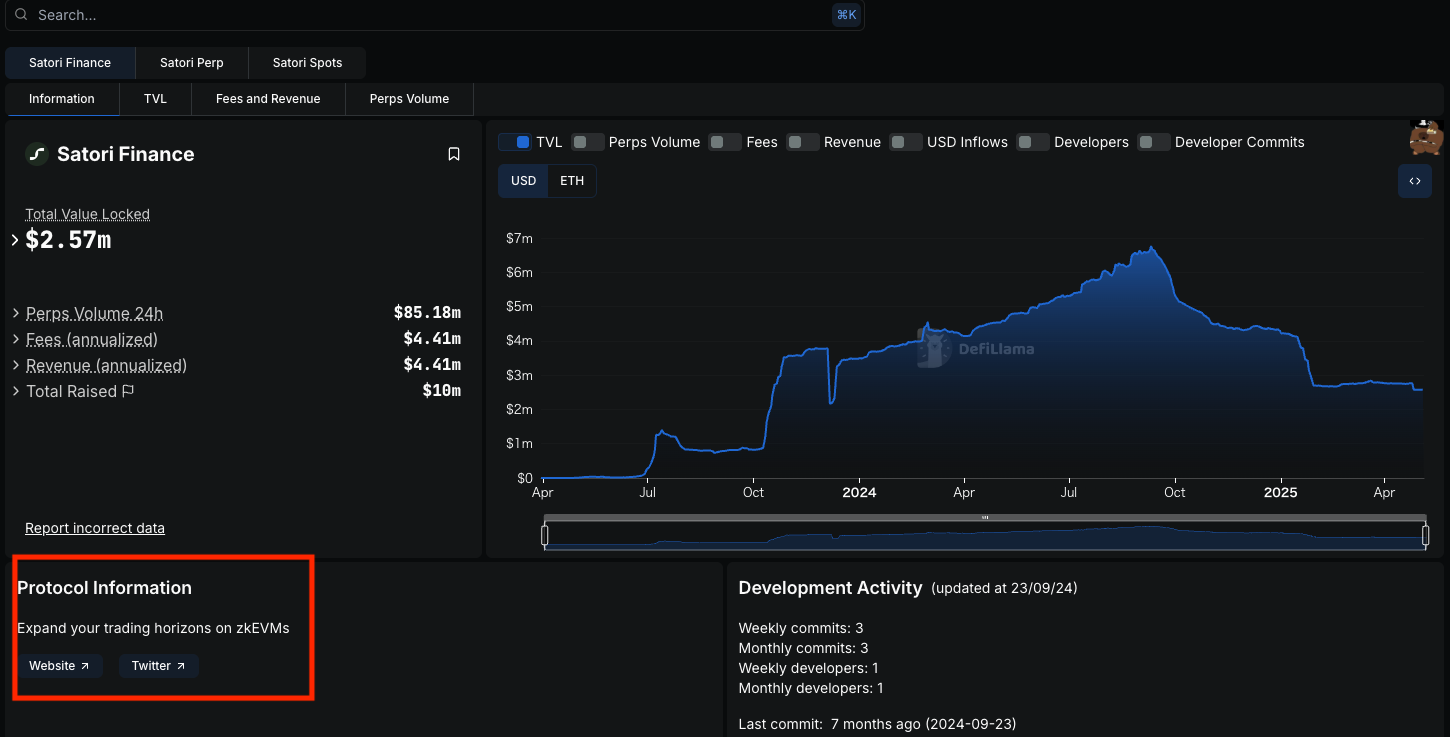
Task: Click the 2024 label on chart axis
Action: 859,492
